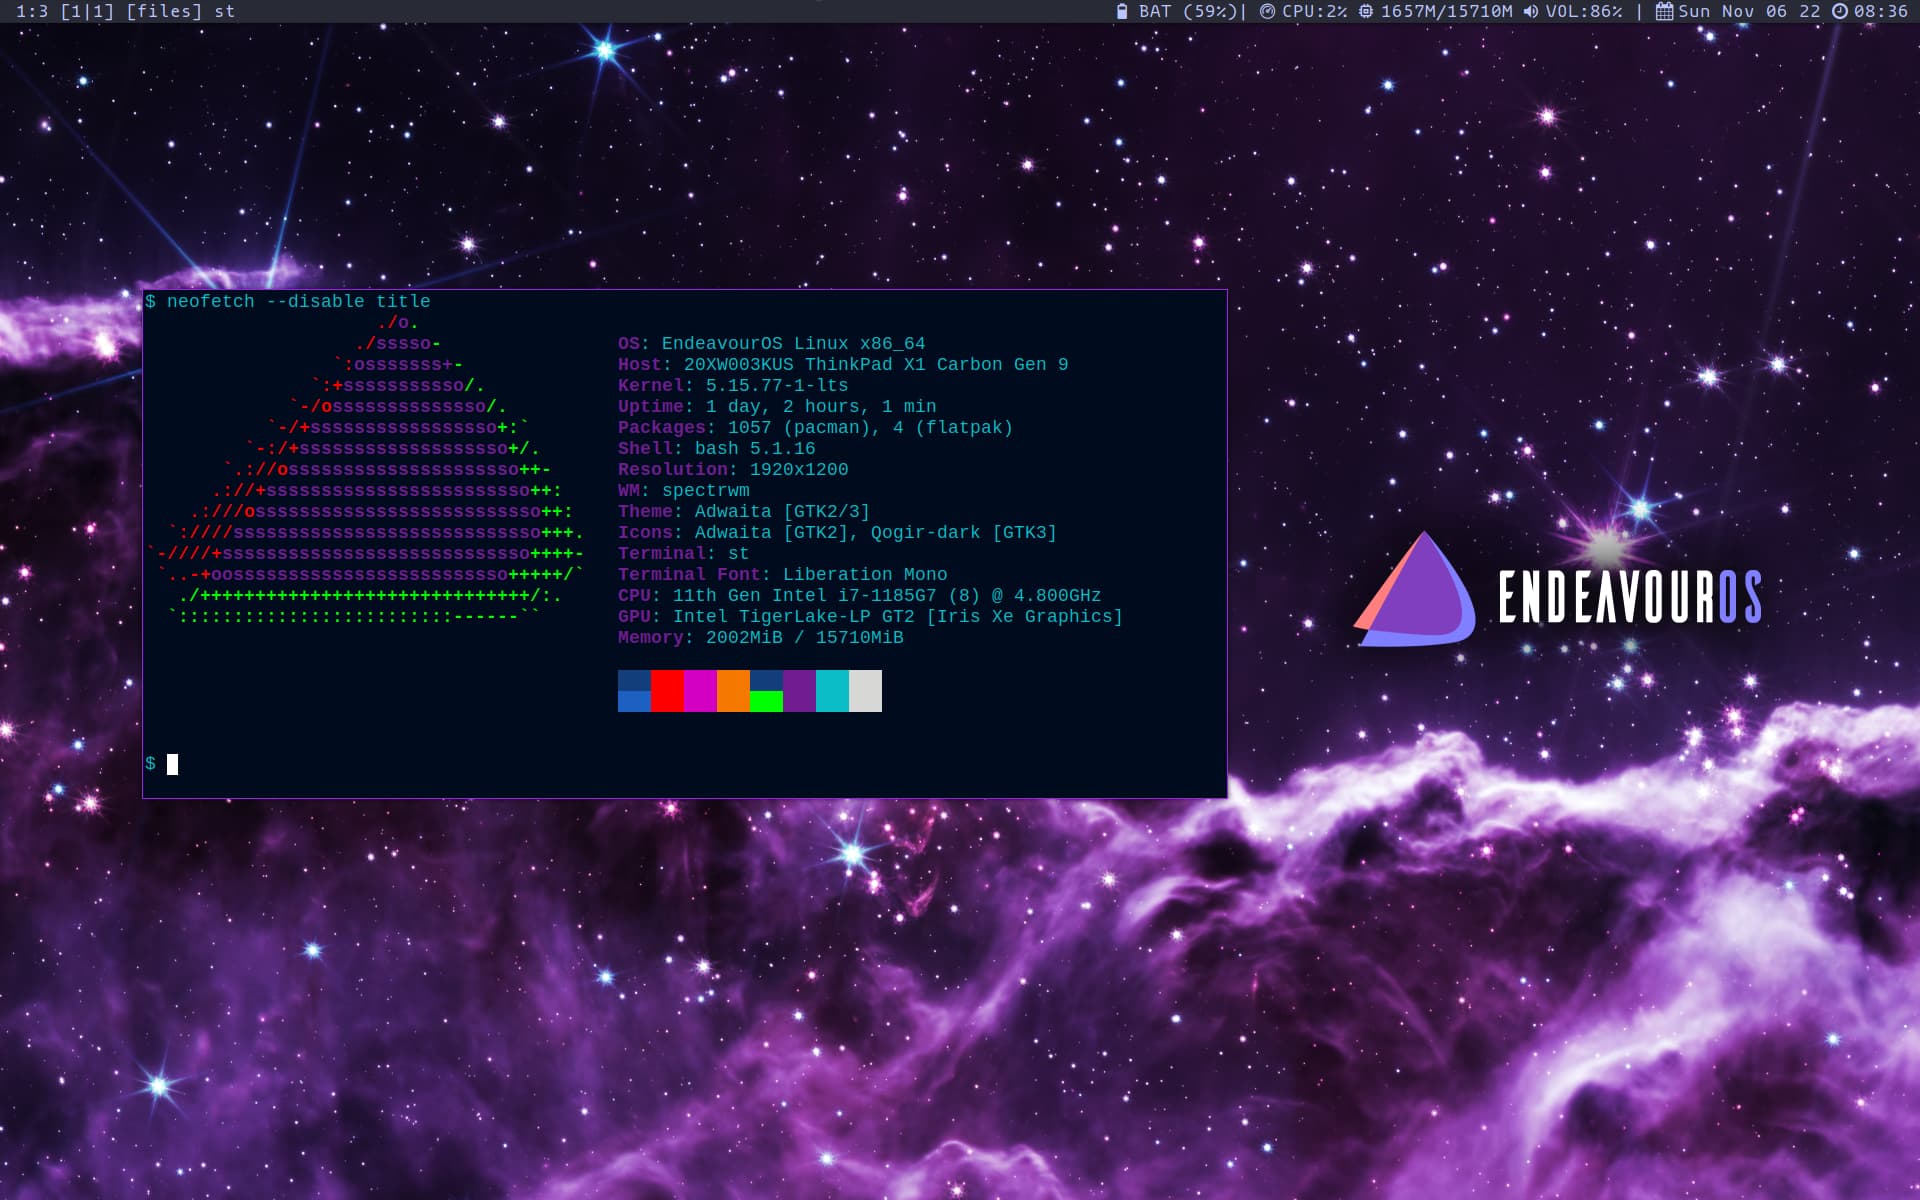1920x1200 pixels.
Task: Click the volume speaker icon
Action: [x=1531, y=11]
